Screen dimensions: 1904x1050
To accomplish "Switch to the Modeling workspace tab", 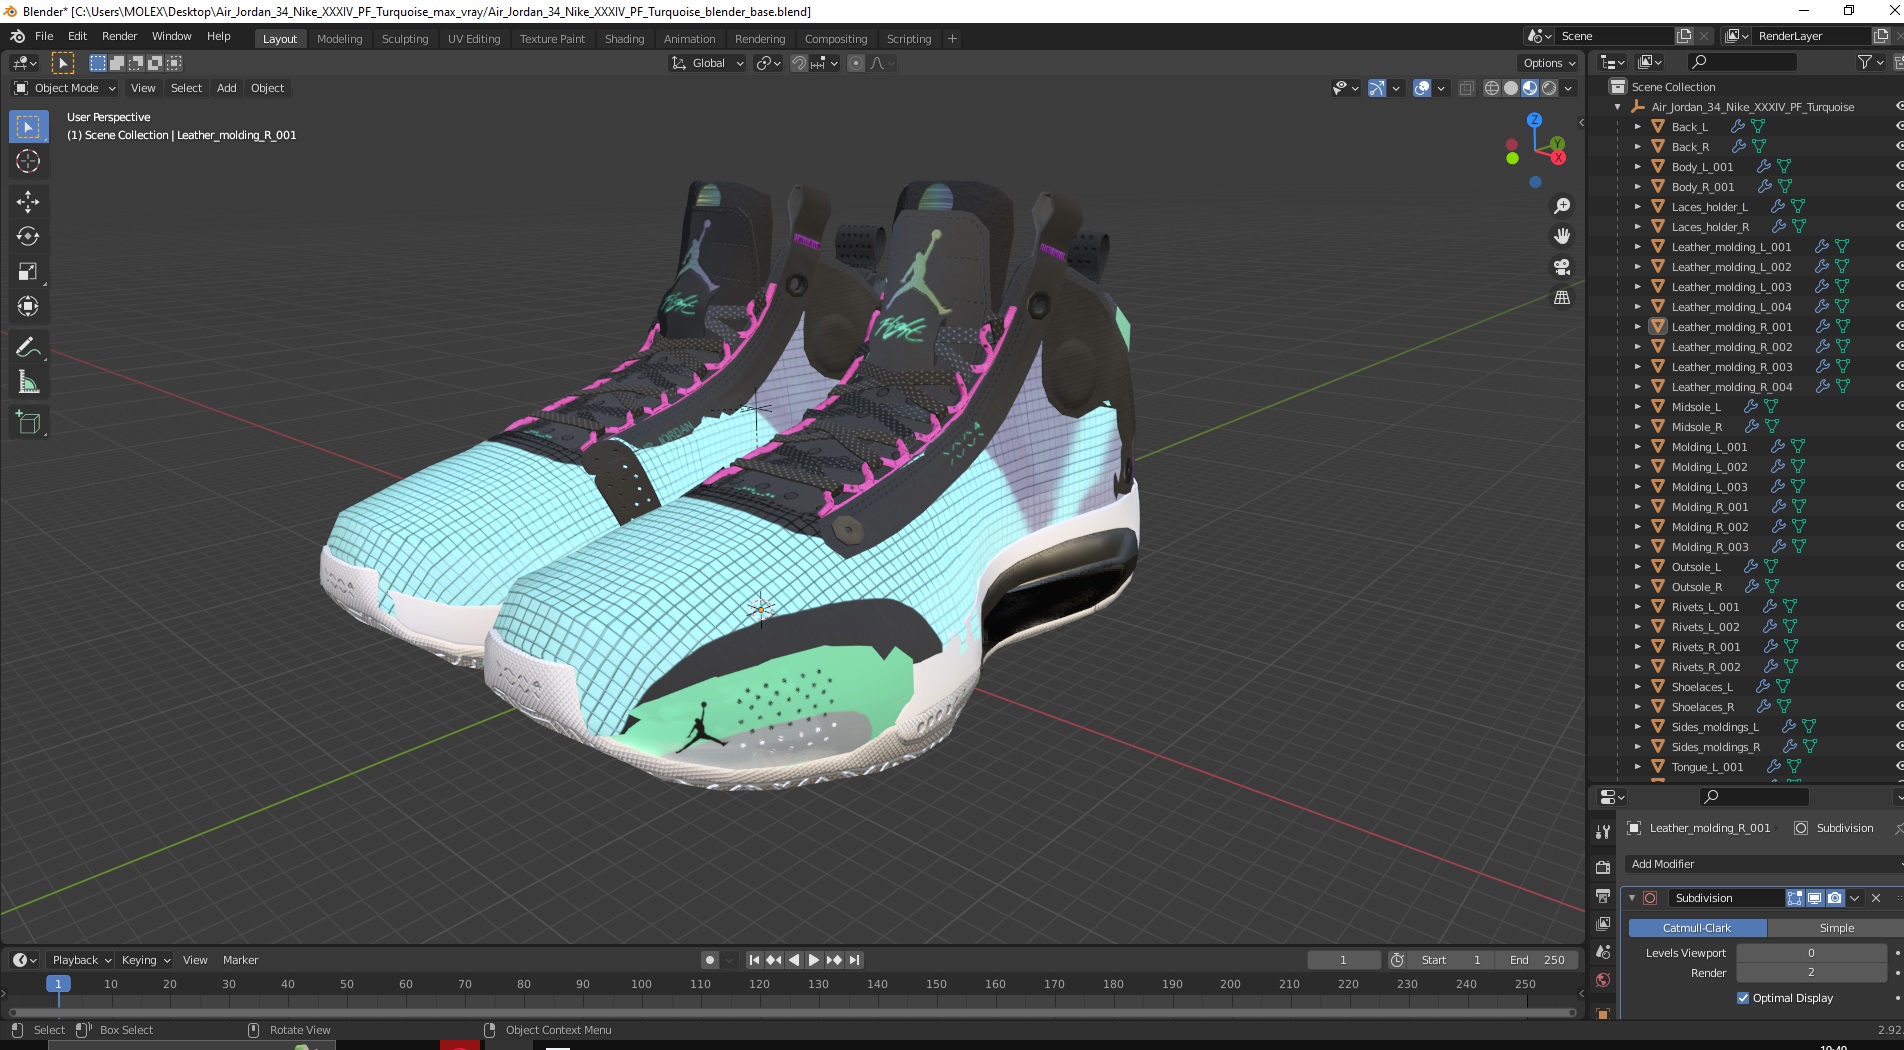I will 339,39.
